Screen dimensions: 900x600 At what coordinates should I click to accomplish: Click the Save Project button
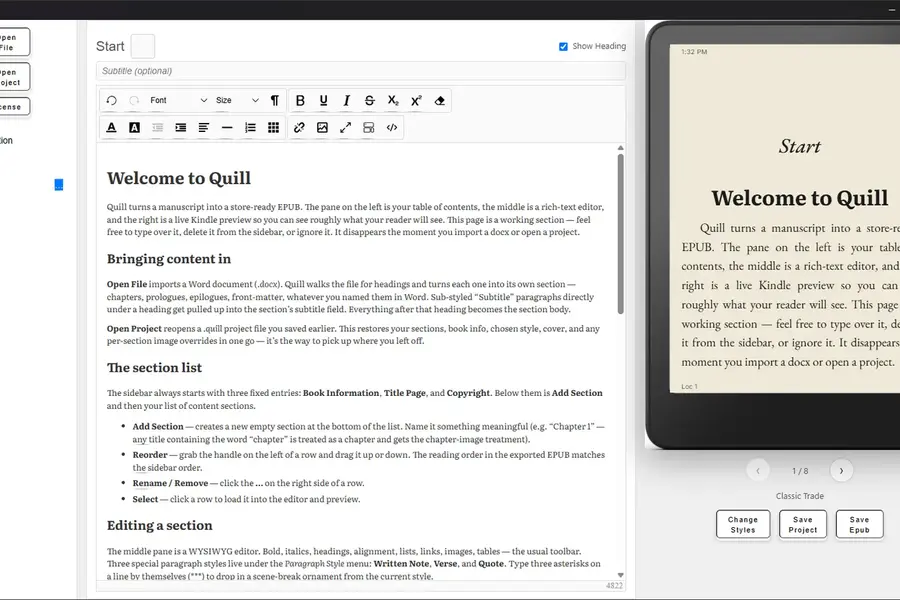tap(802, 525)
